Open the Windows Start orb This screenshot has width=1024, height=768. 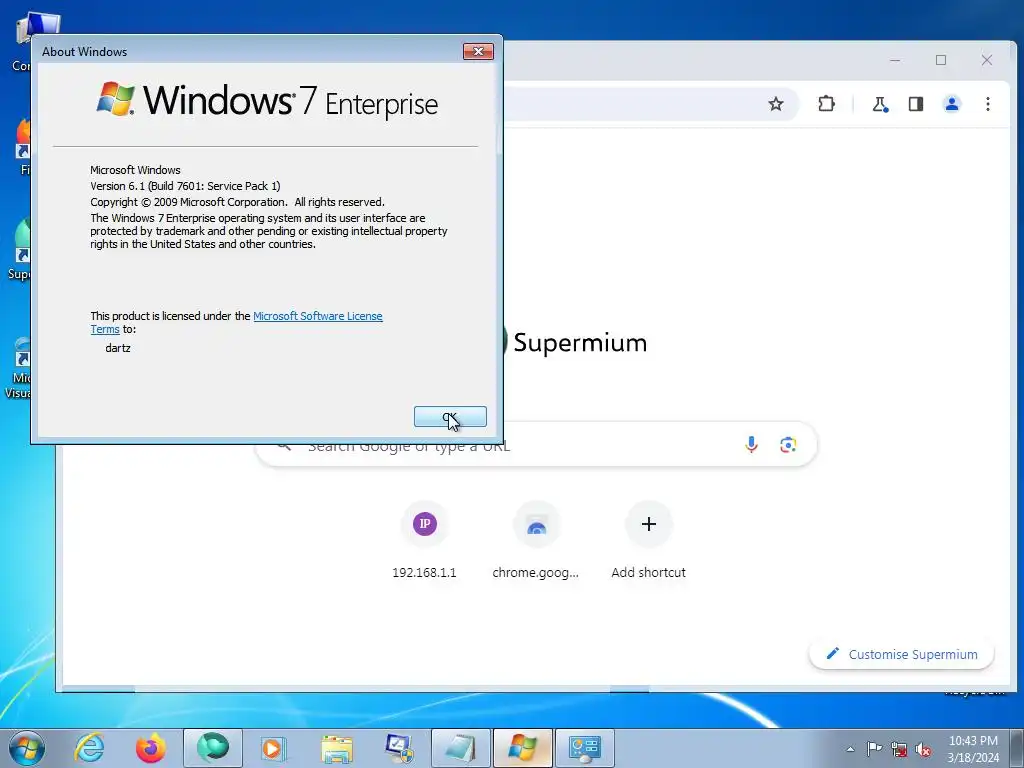click(27, 748)
